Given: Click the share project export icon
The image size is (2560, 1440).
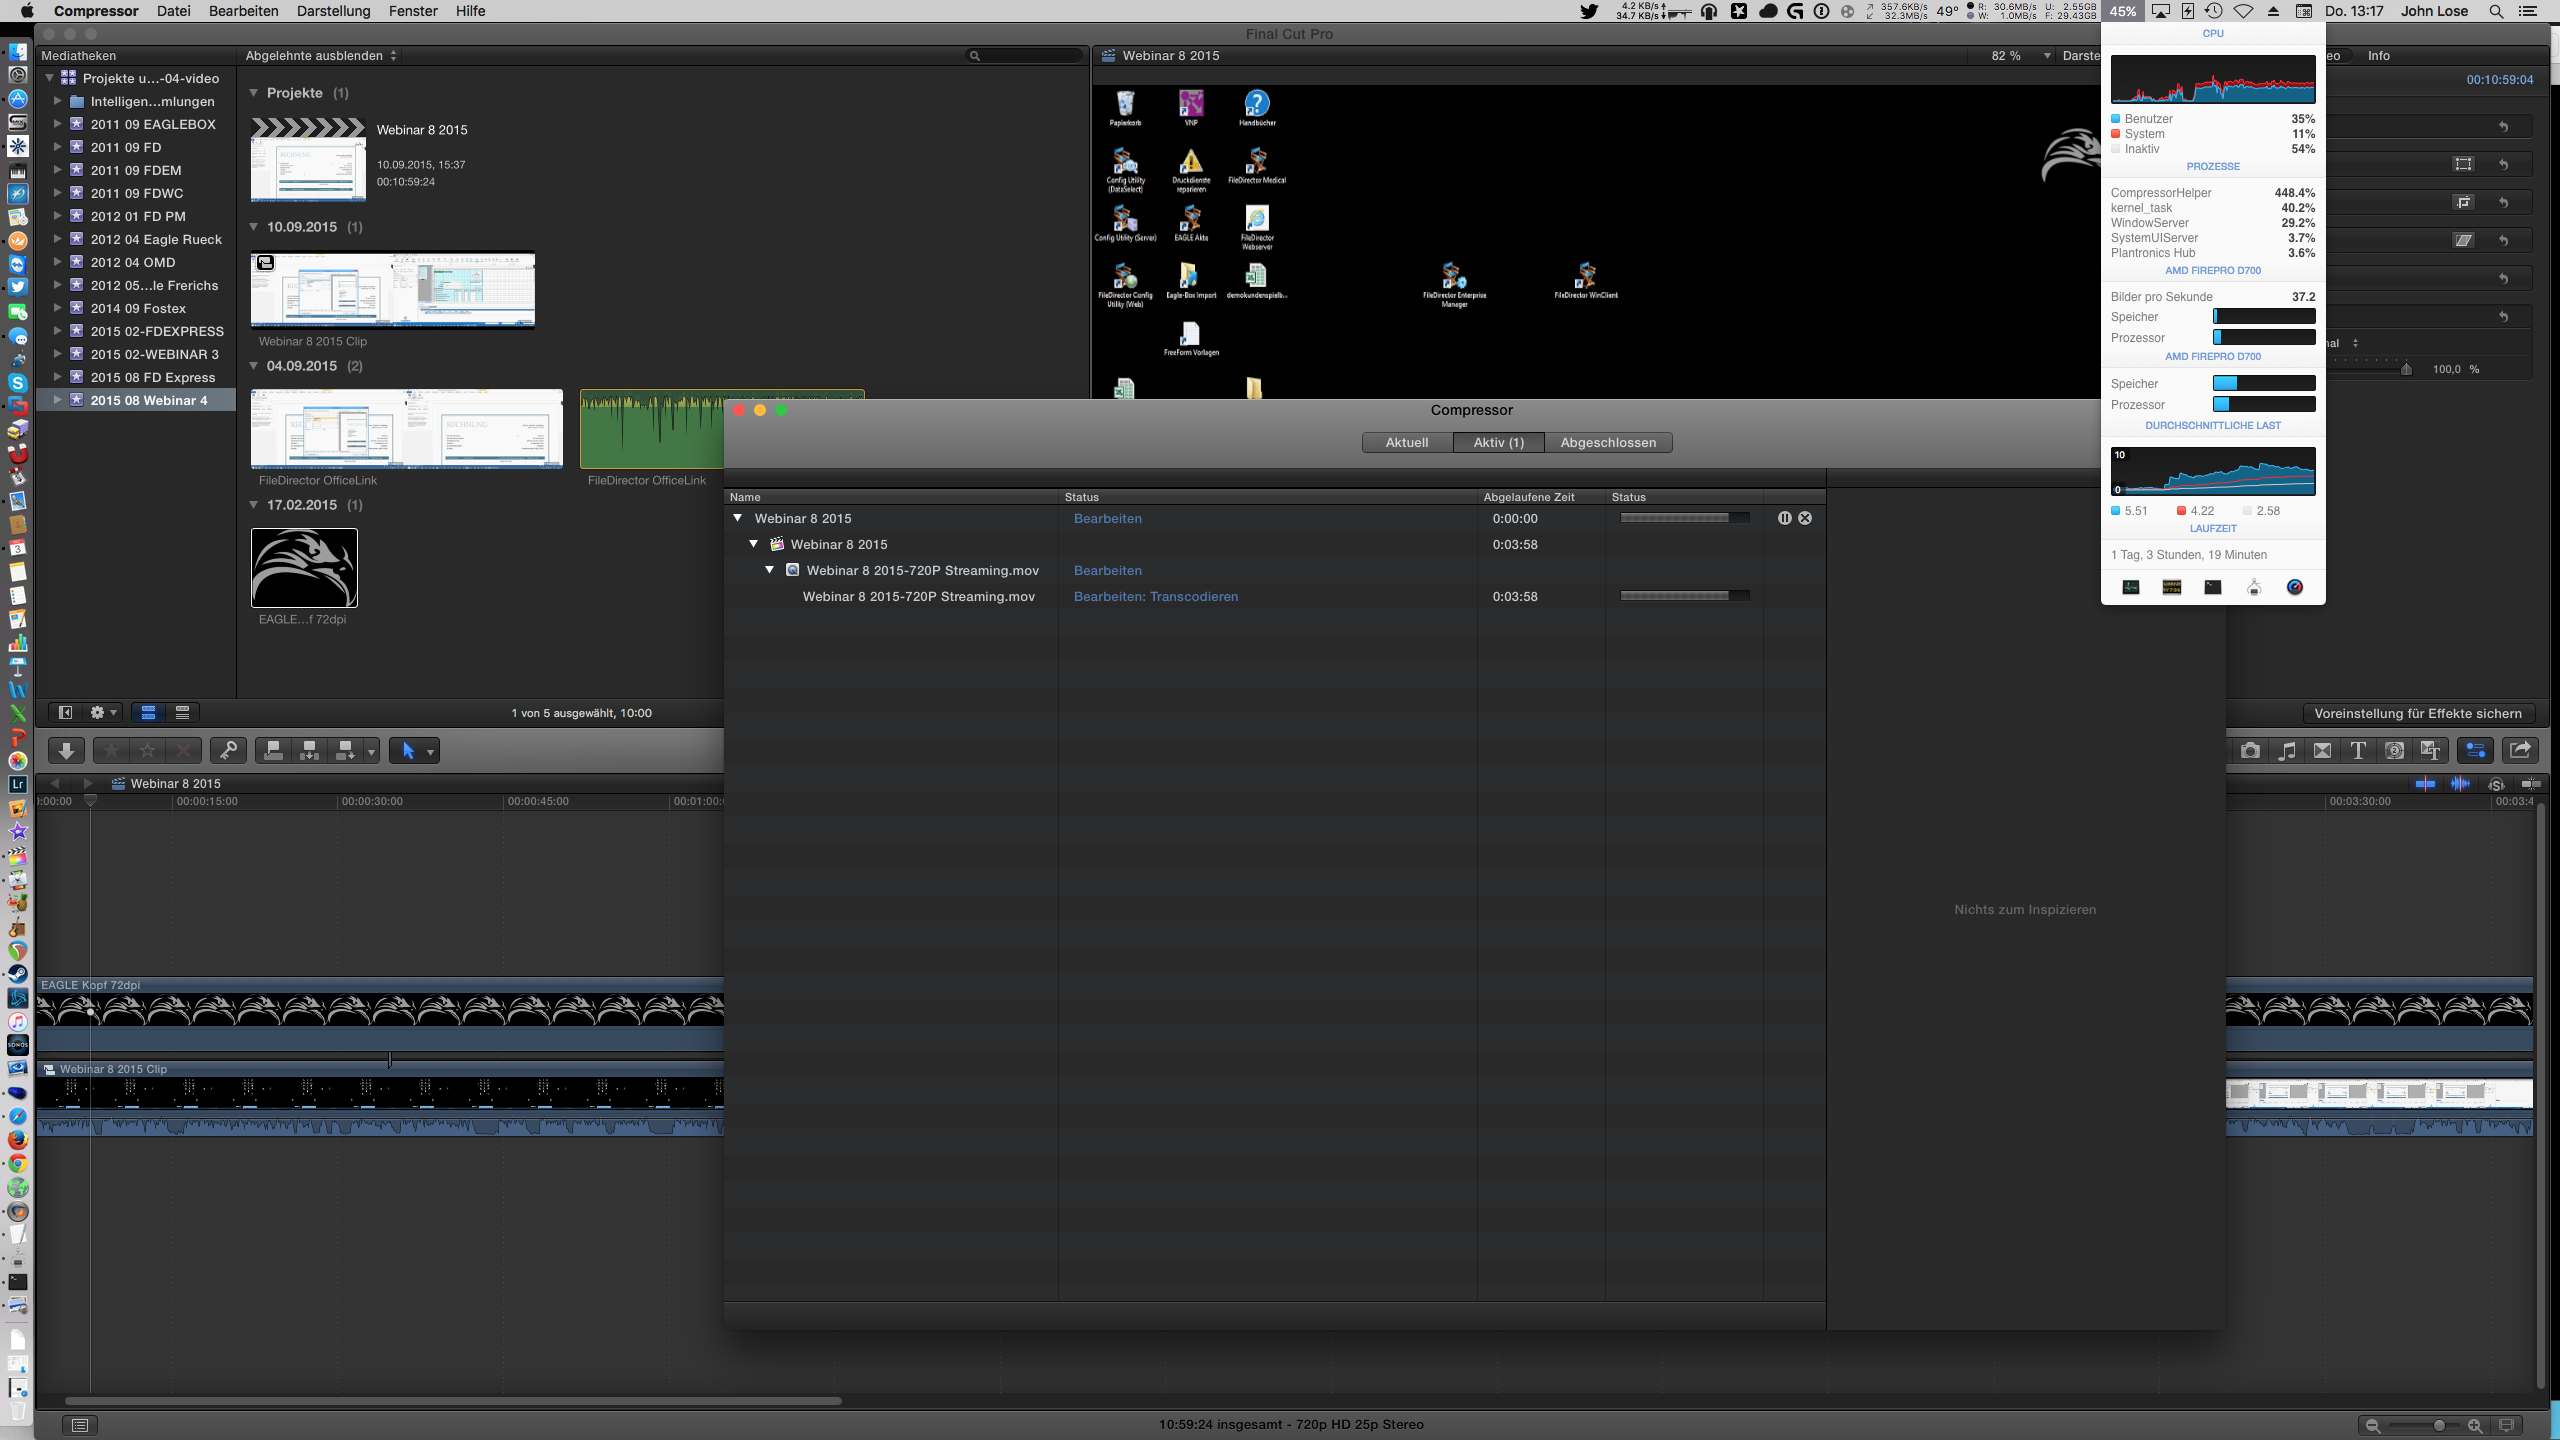Looking at the screenshot, I should pos(2520,750).
